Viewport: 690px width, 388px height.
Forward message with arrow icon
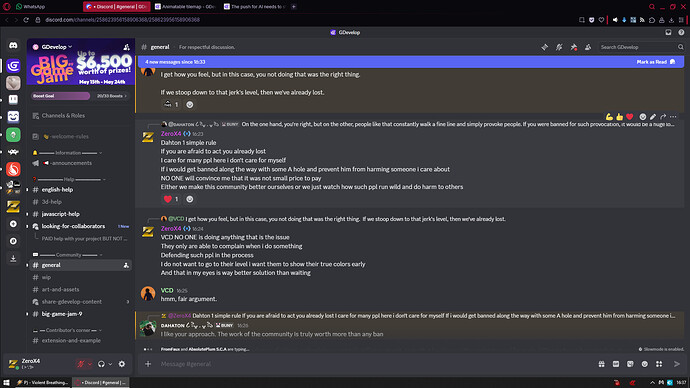[x=663, y=117]
